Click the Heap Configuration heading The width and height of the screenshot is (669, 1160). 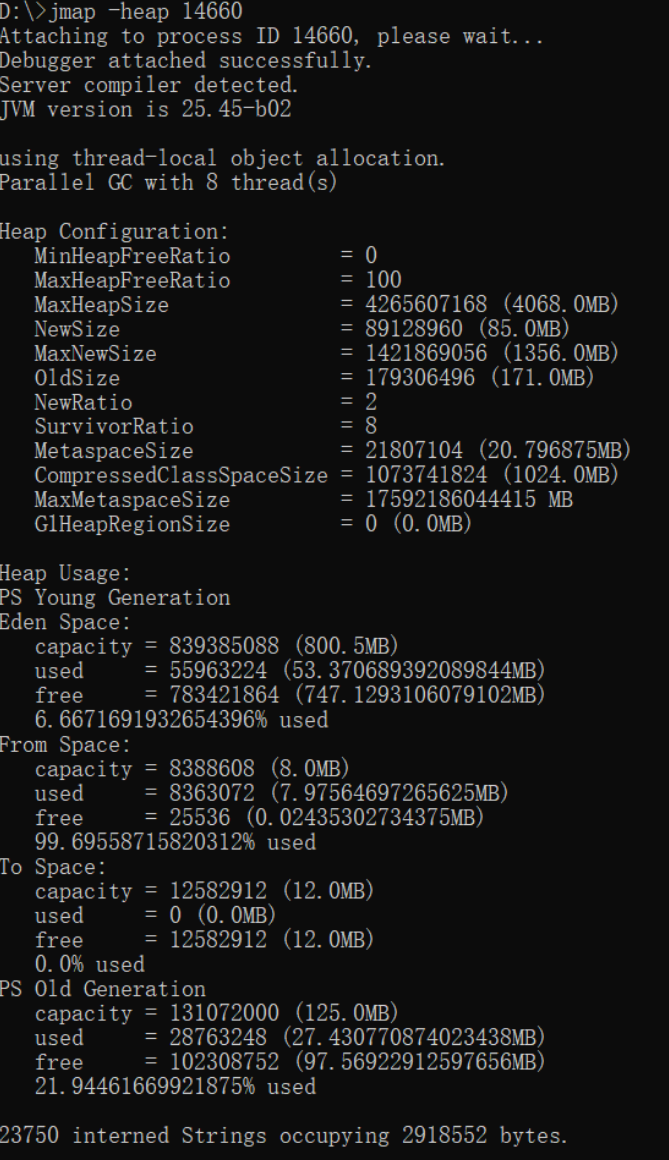click(x=115, y=232)
